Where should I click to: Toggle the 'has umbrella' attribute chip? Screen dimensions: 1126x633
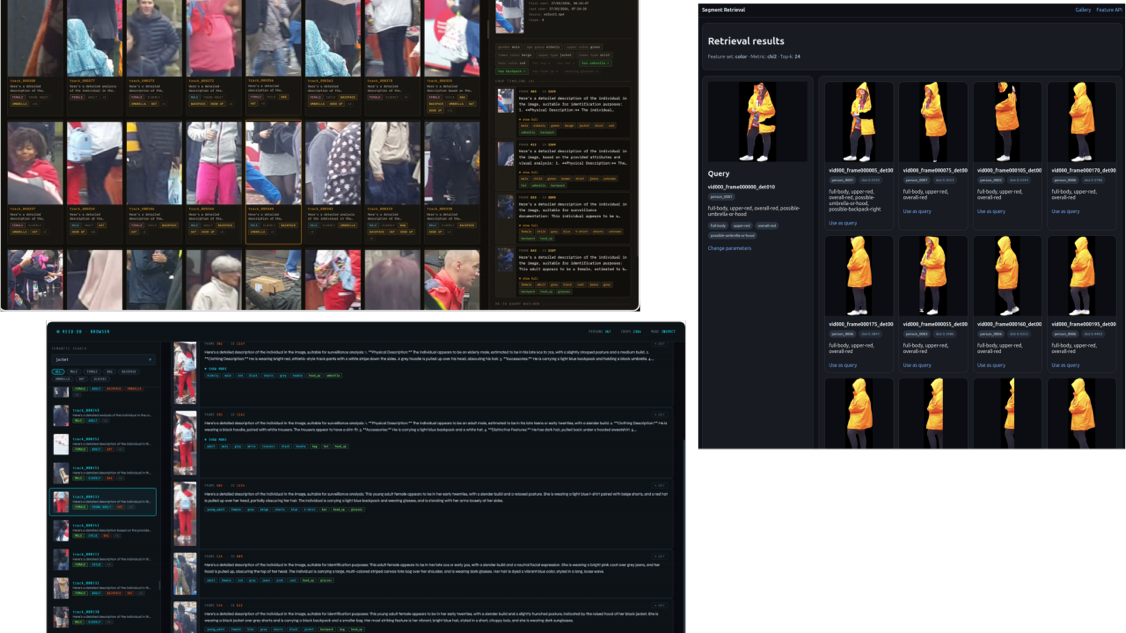tap(595, 63)
